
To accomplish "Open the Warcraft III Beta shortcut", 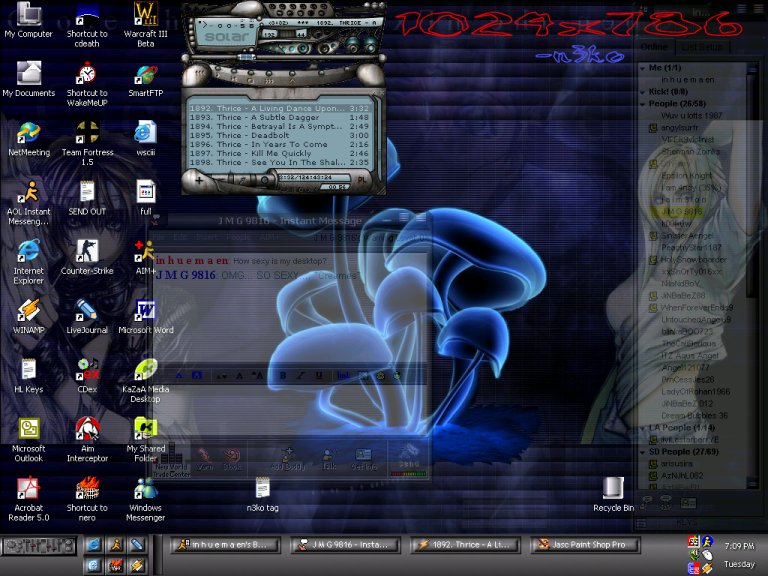I will pos(145,24).
